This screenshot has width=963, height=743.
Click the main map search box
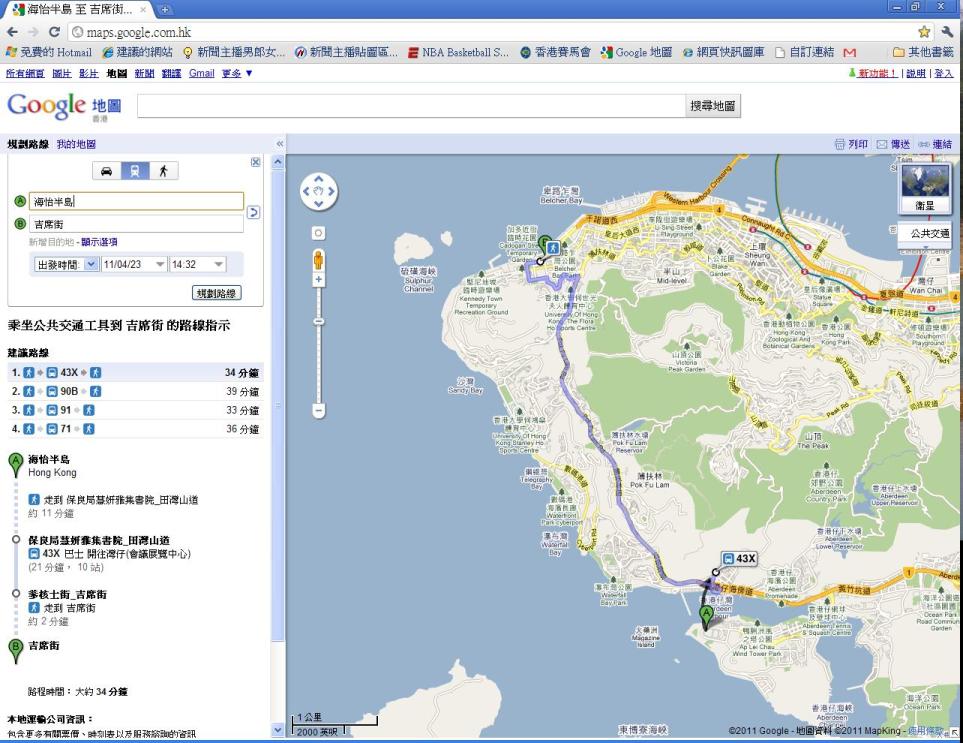coord(411,106)
